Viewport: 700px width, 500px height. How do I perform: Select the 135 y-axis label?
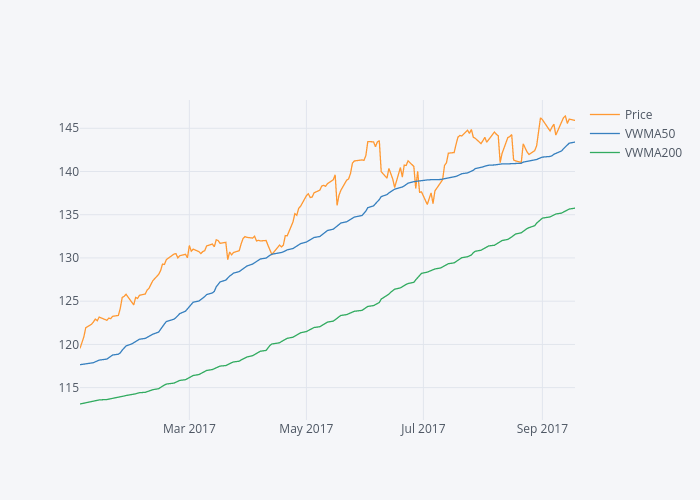68,215
